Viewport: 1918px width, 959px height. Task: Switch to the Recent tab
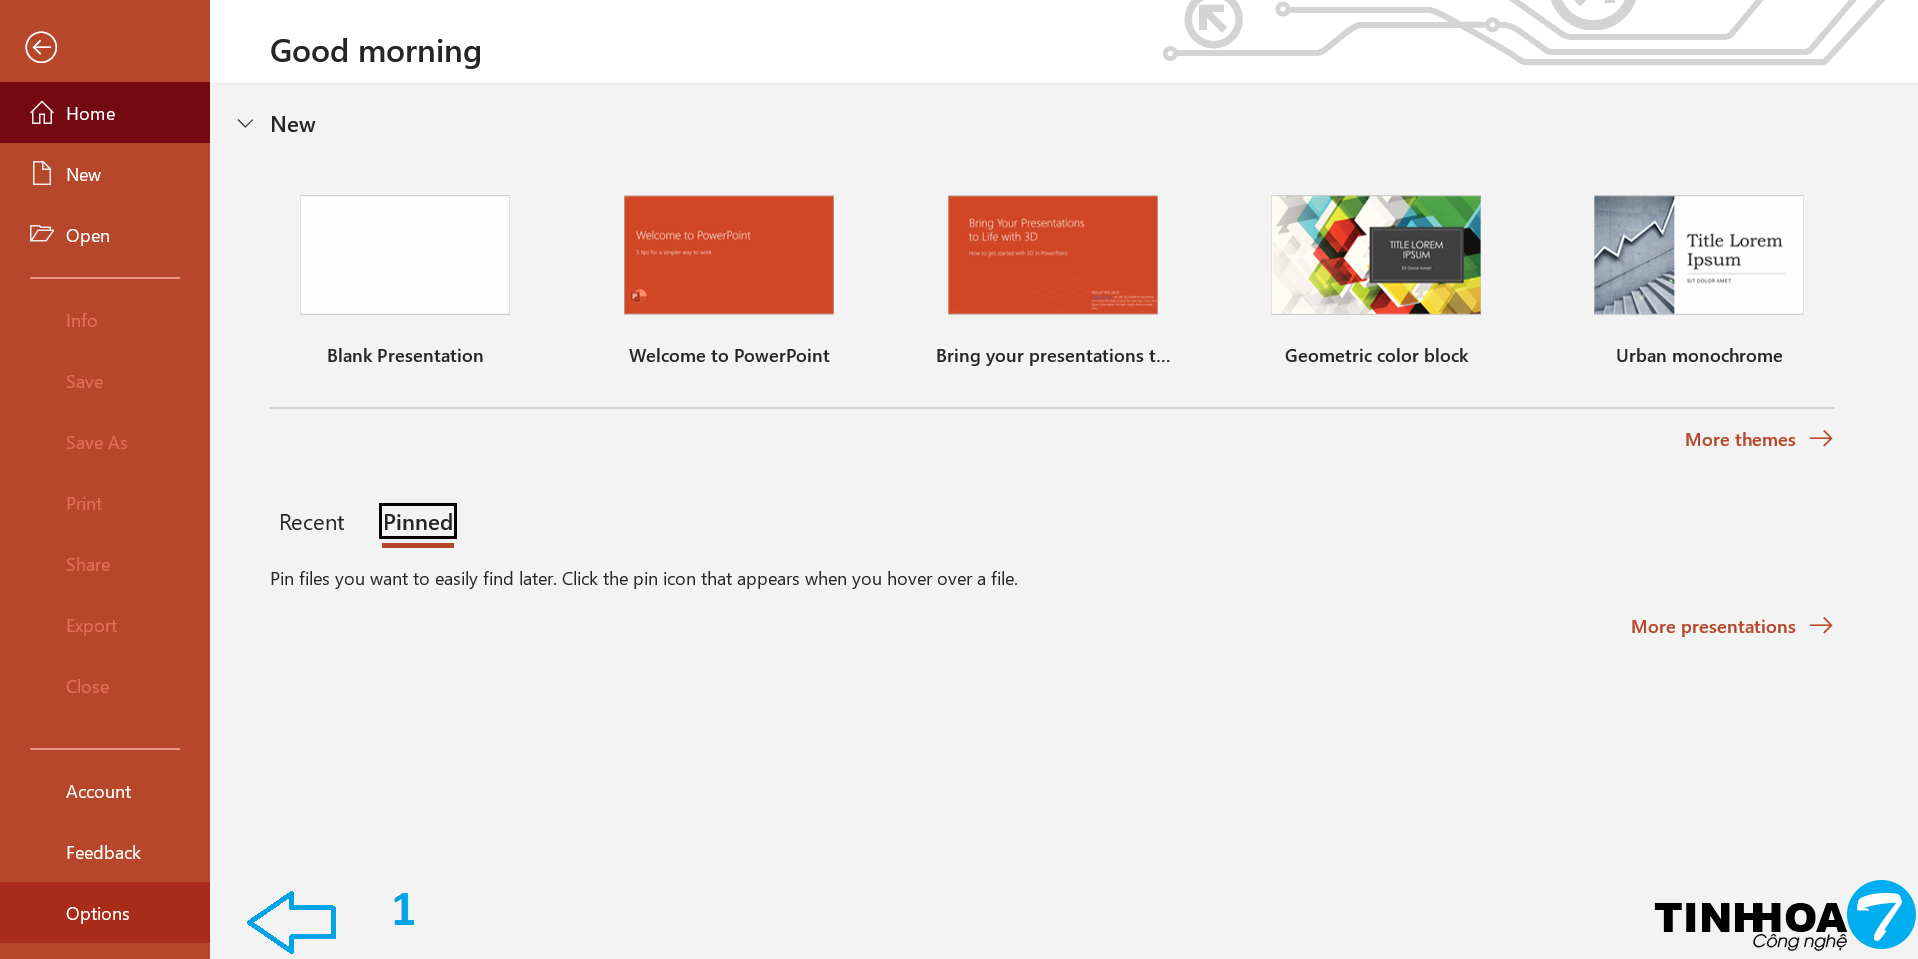[311, 522]
